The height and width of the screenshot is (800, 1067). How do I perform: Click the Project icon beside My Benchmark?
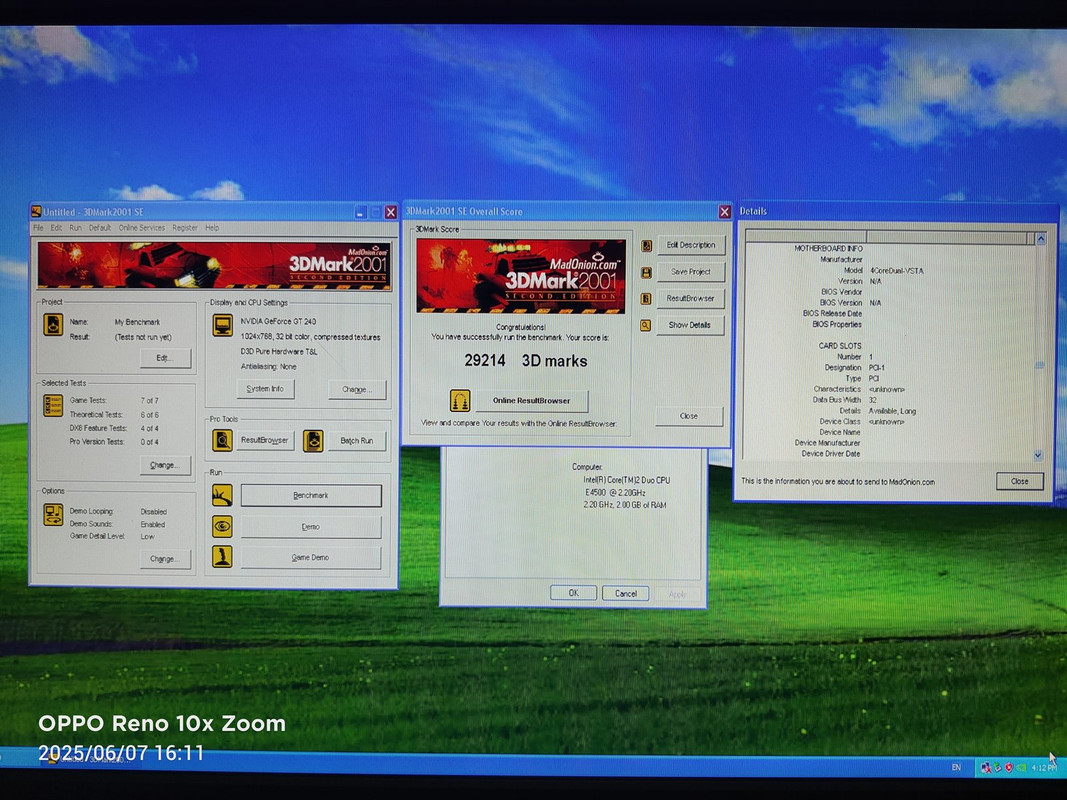[53, 324]
